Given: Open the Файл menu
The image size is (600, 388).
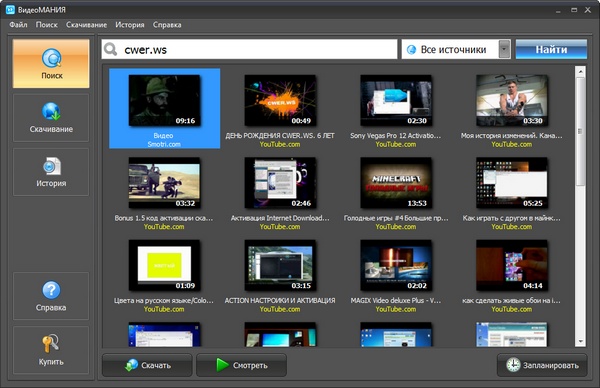Looking at the screenshot, I should coord(18,24).
